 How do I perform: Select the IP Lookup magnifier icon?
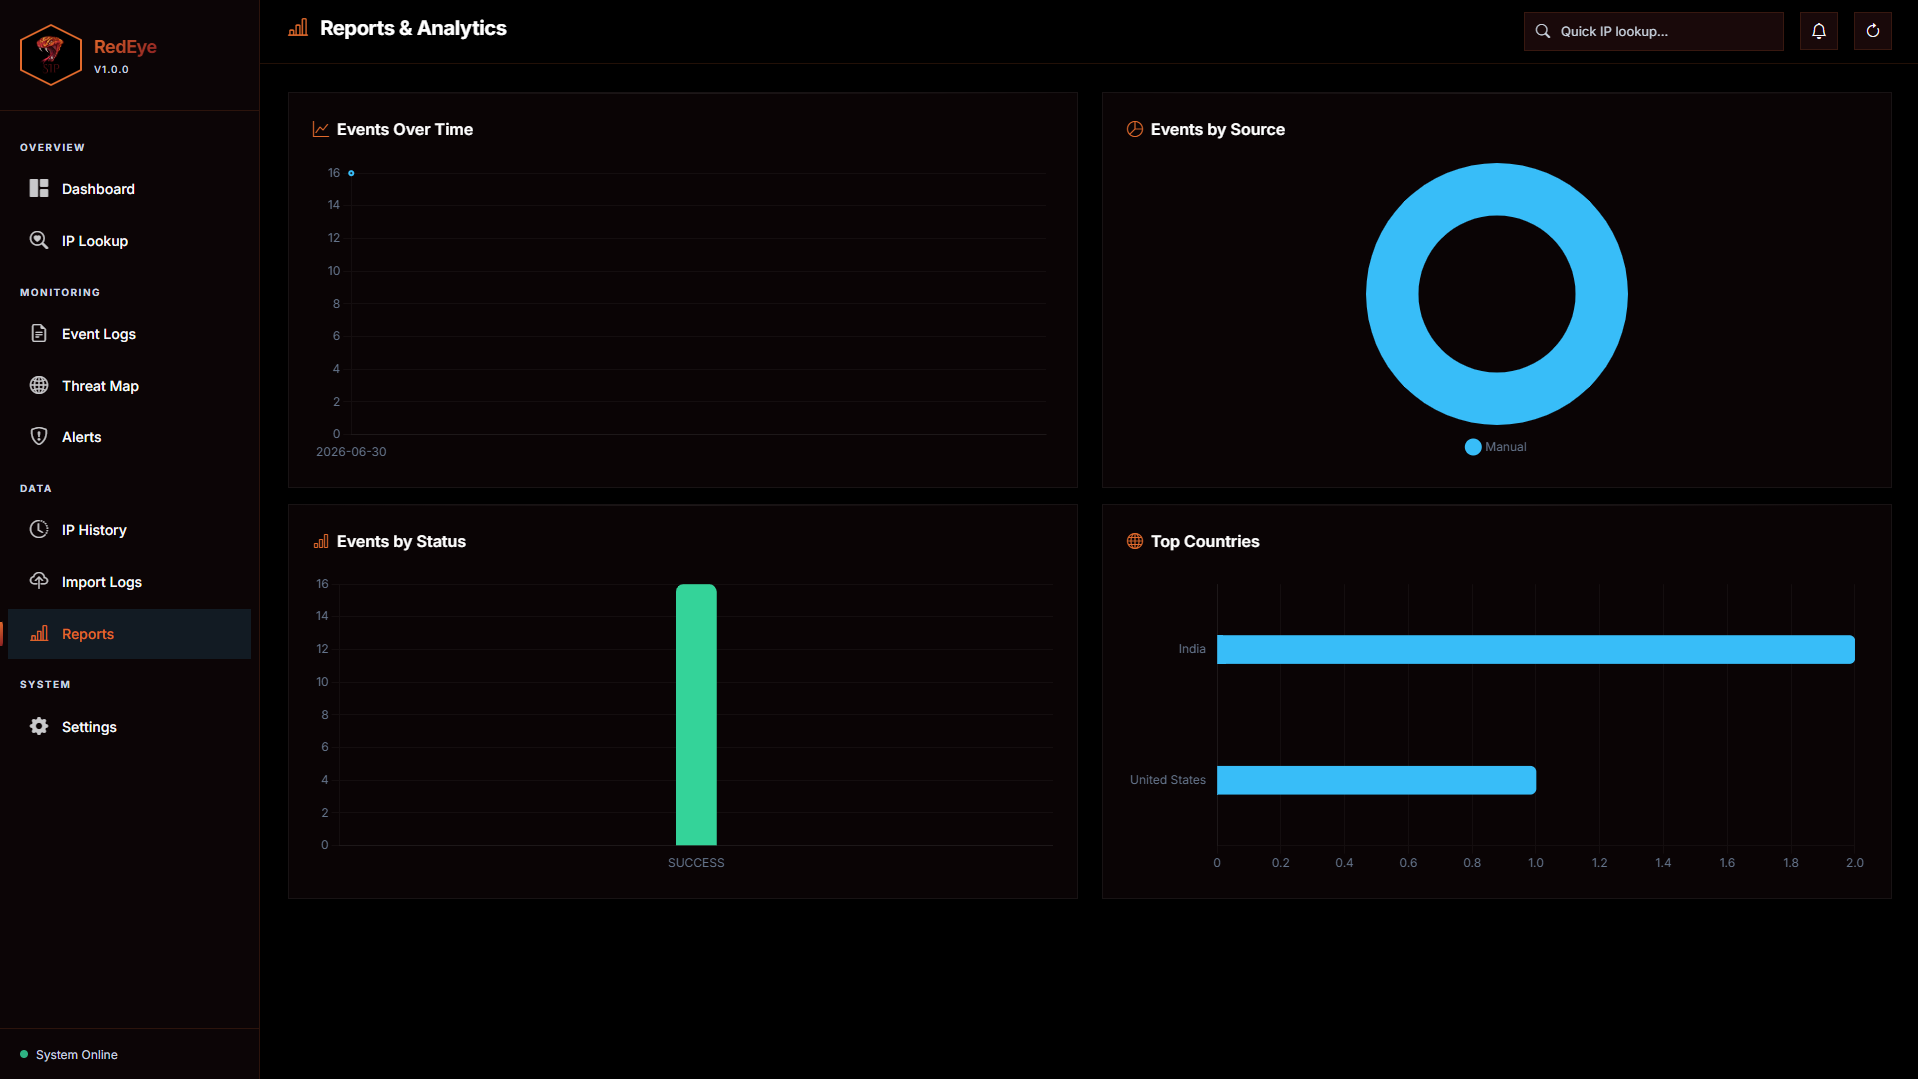point(39,240)
